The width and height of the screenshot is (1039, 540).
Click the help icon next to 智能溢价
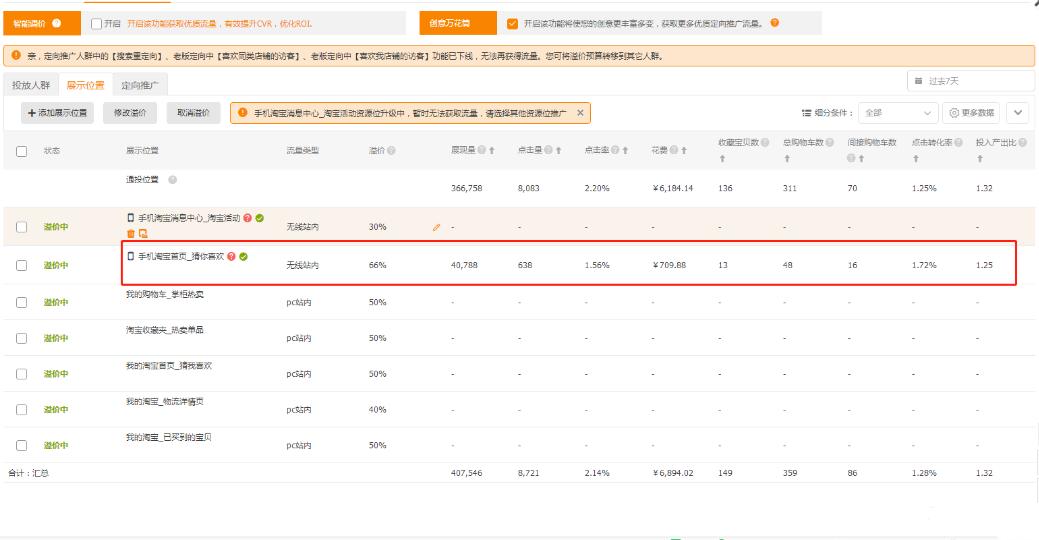56,23
